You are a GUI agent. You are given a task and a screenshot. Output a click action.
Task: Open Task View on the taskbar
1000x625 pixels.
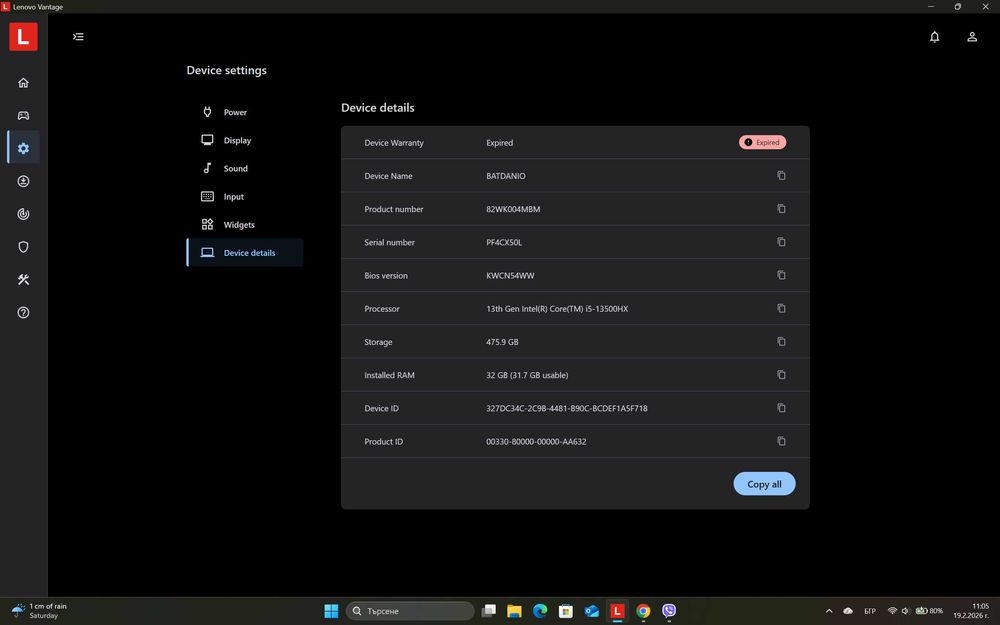click(489, 611)
